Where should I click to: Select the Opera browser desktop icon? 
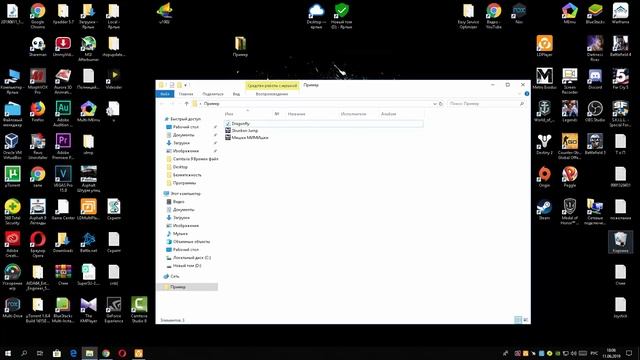[38, 244]
